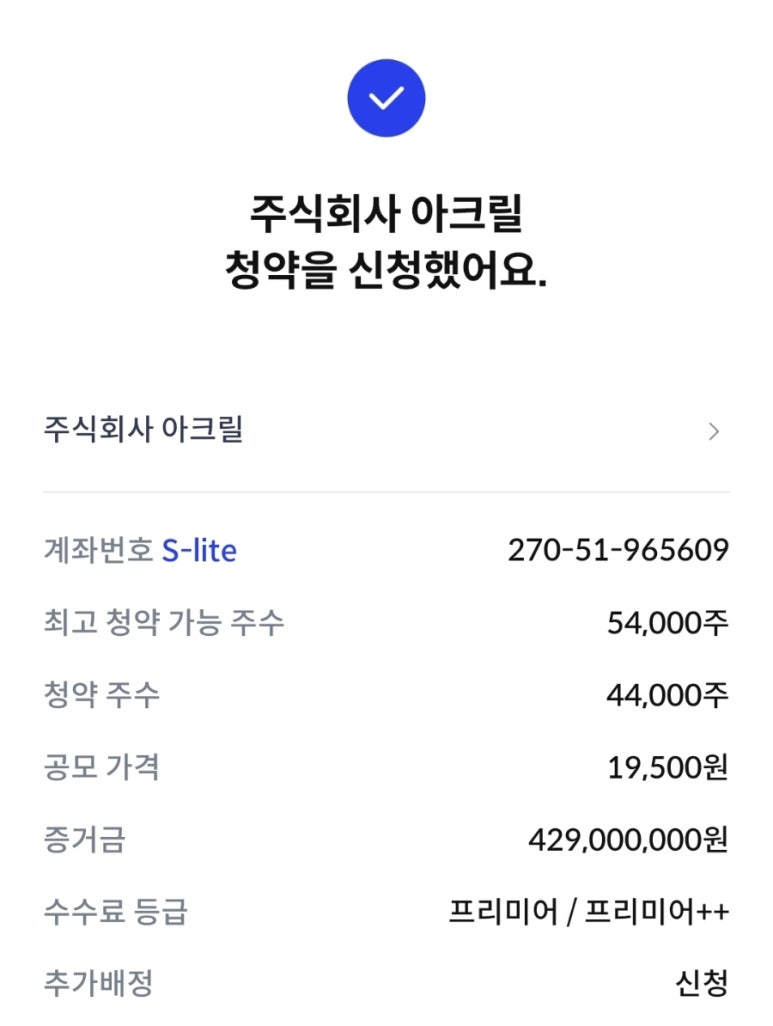Select the account number 270-51-965609

coord(618,550)
